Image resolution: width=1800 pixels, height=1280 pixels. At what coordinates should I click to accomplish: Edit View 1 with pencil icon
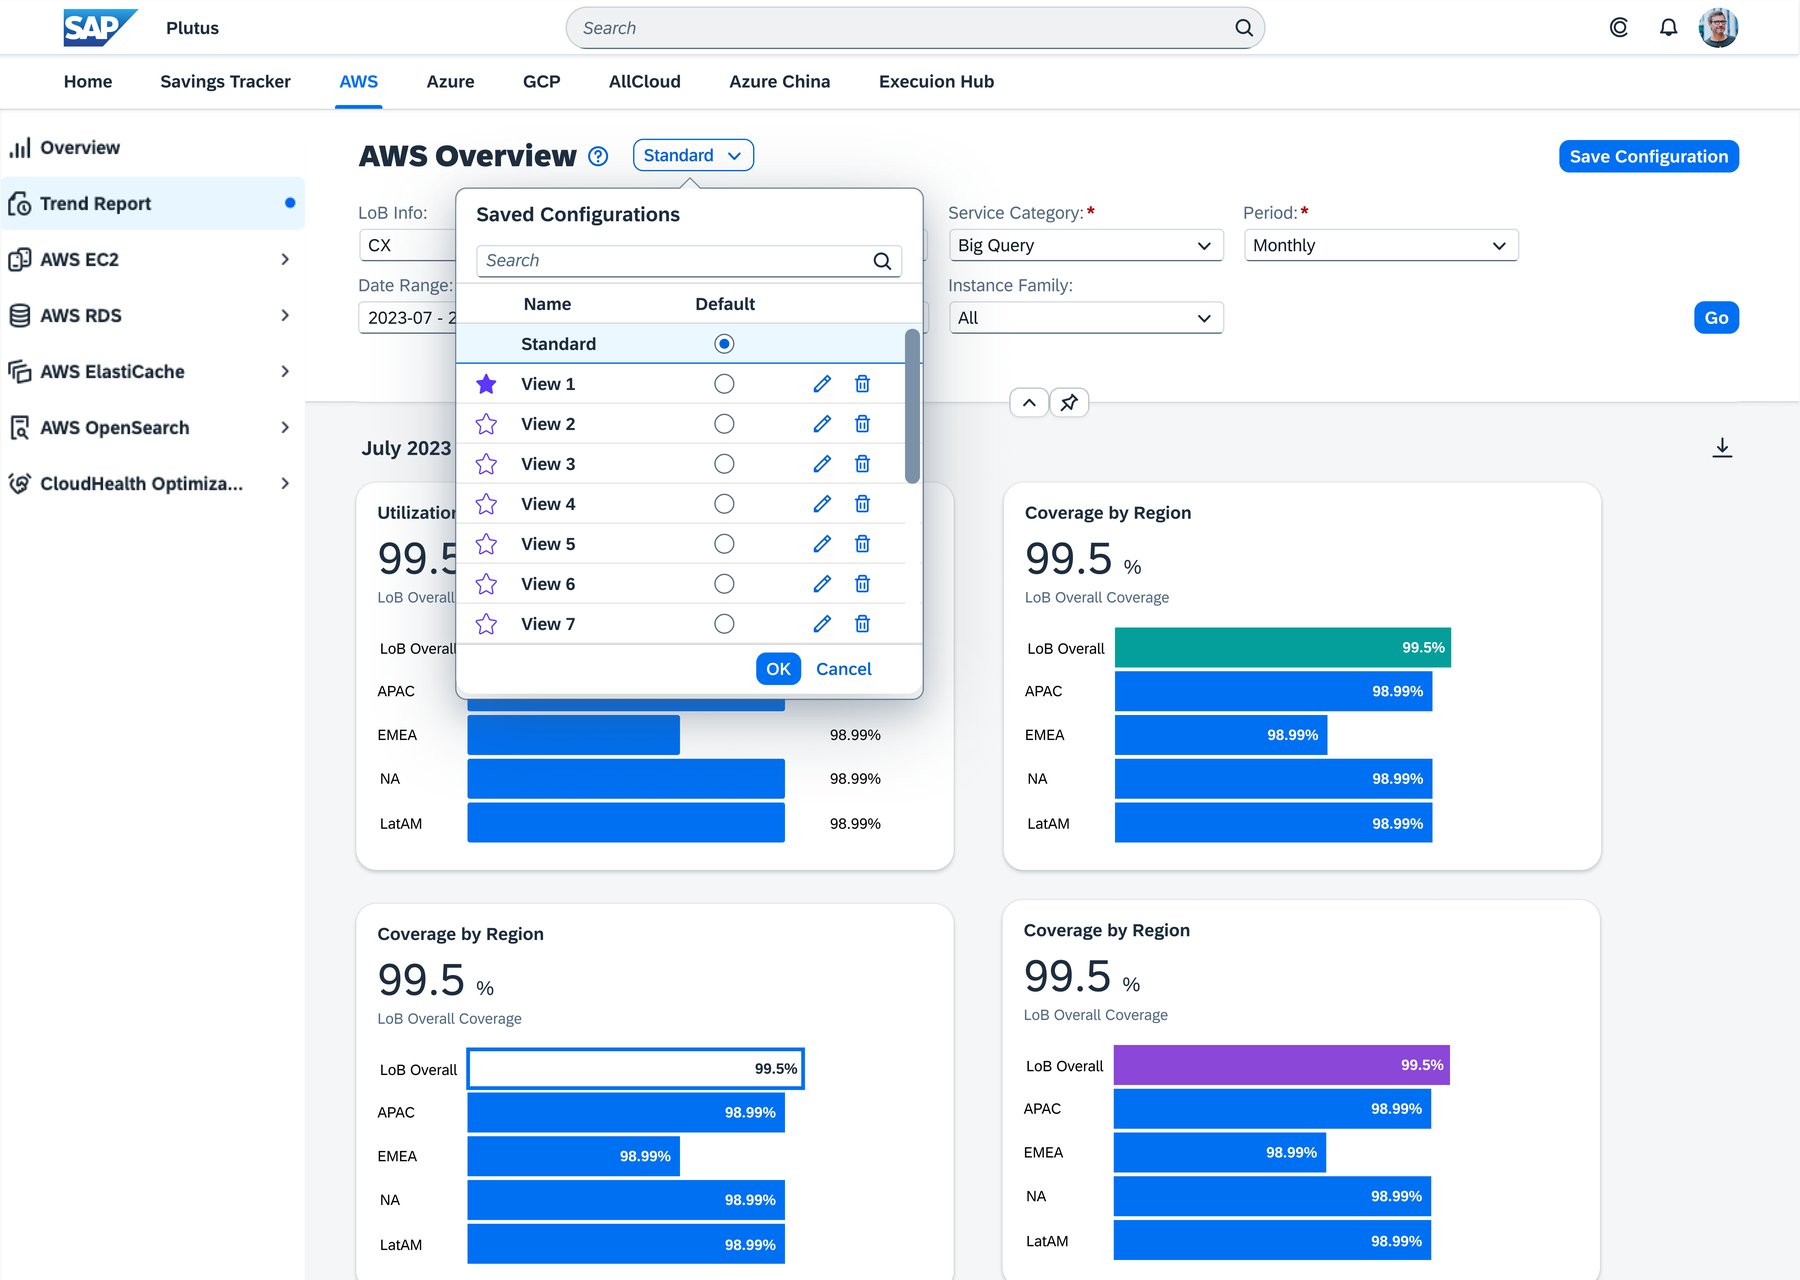click(x=822, y=384)
